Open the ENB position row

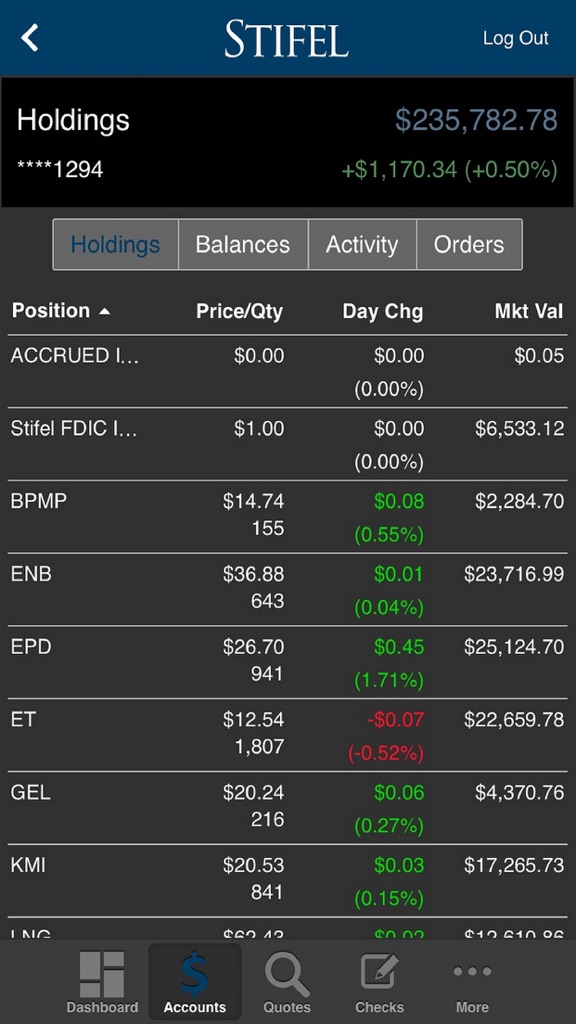(288, 590)
